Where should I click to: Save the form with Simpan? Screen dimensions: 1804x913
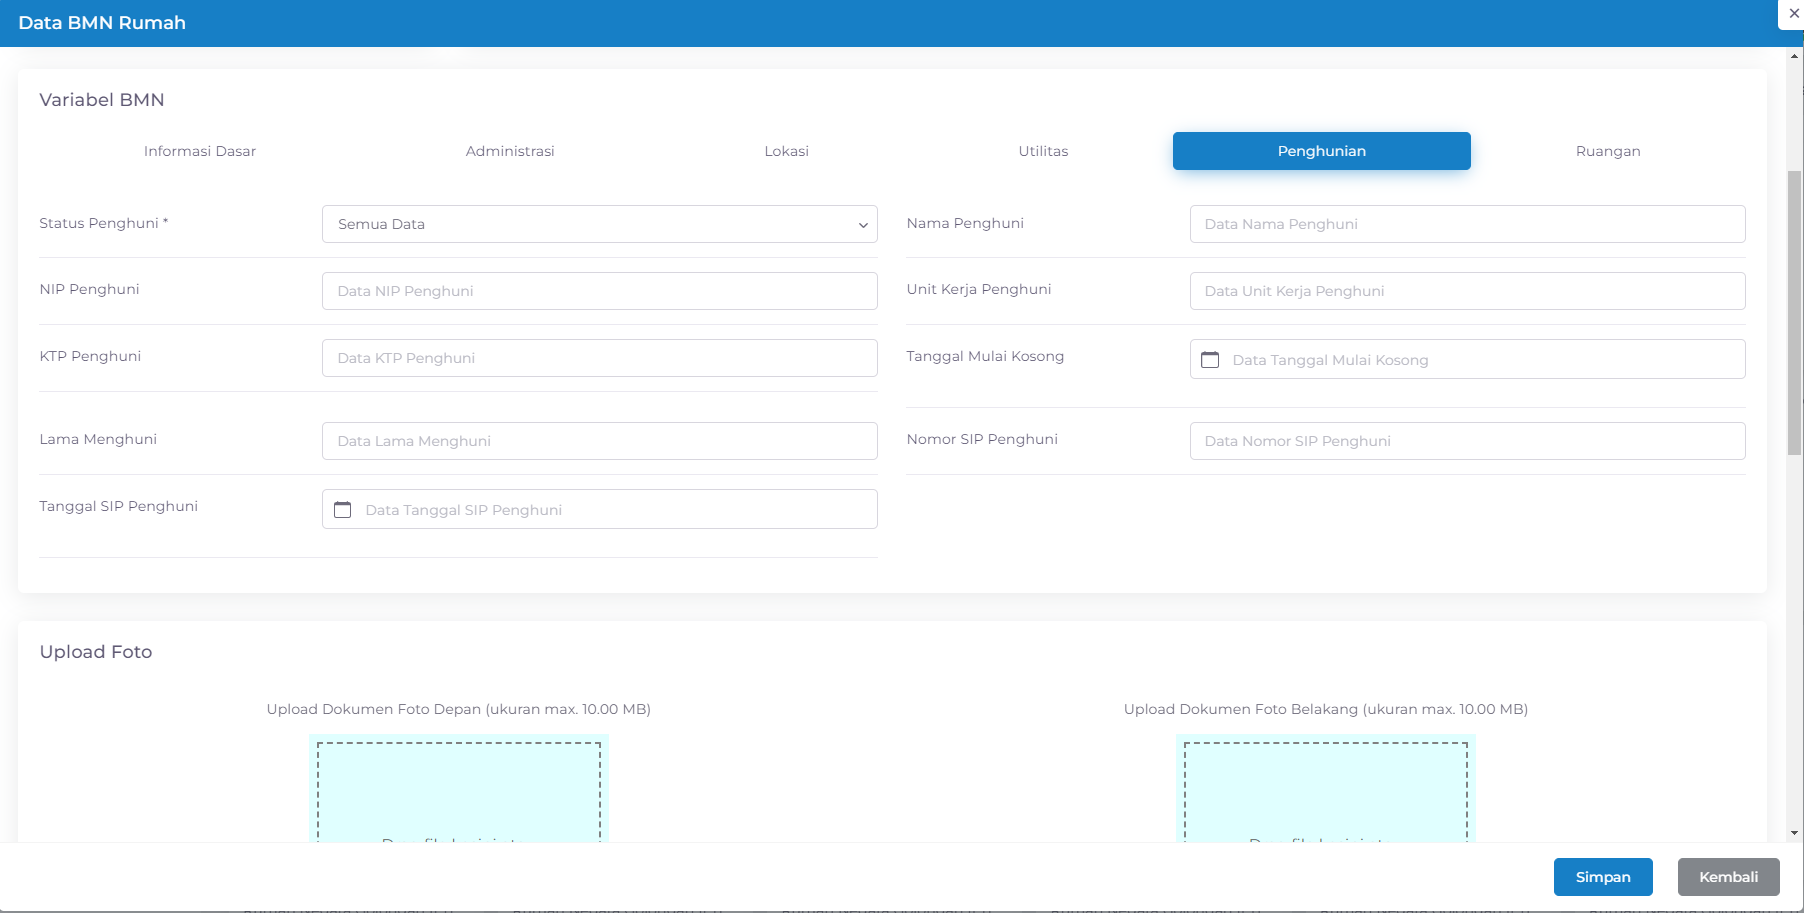1603,877
